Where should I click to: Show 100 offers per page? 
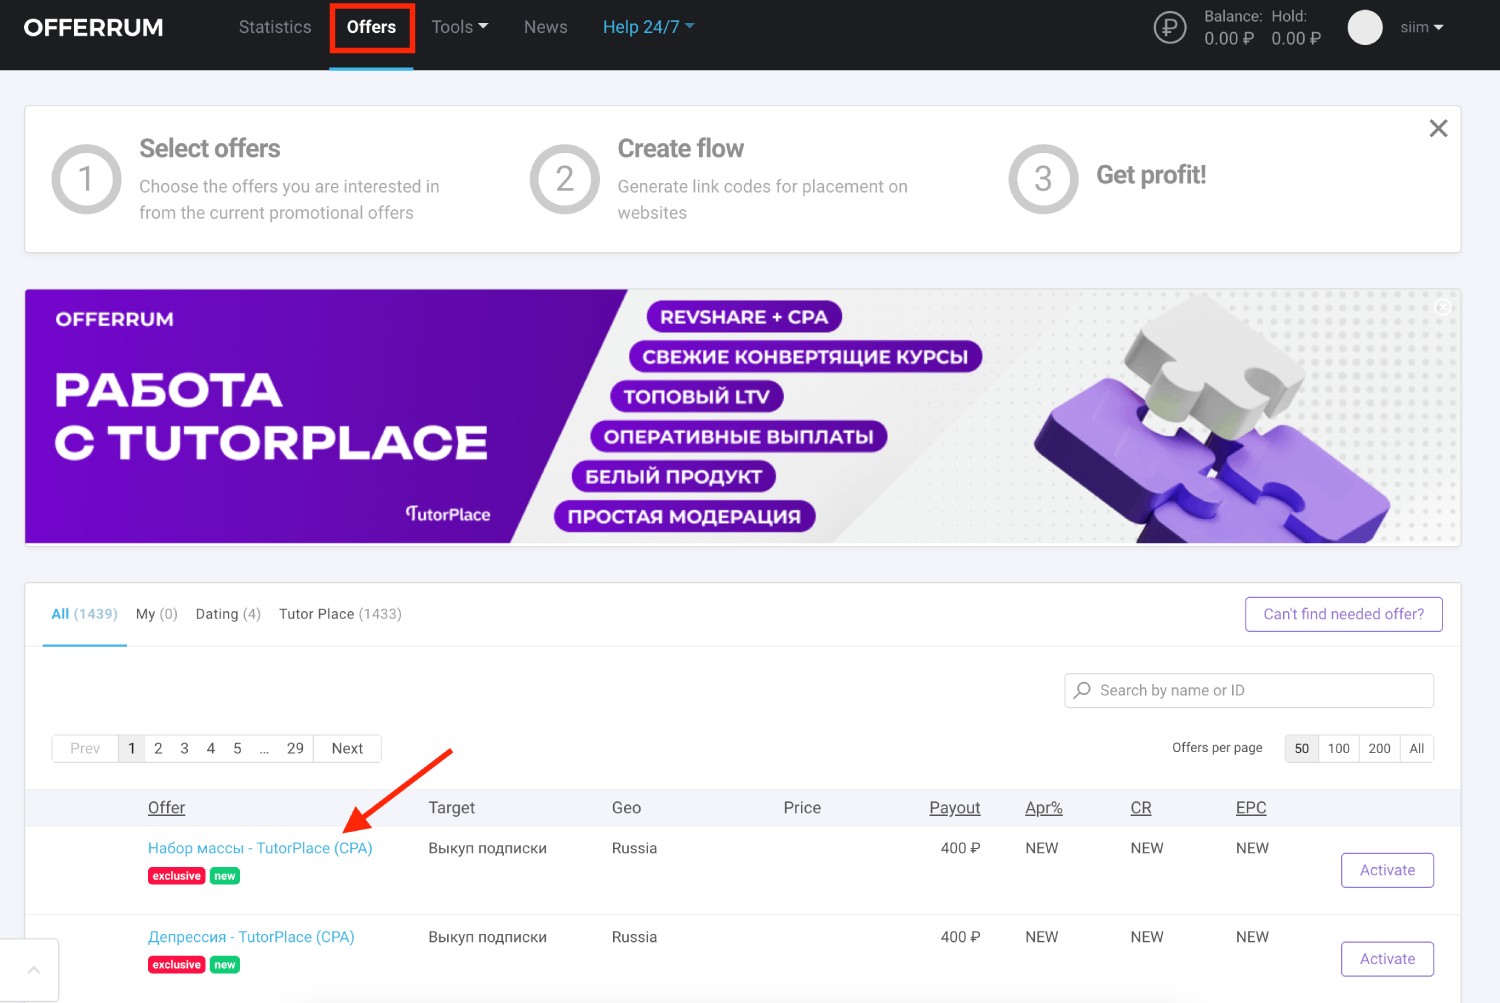pyautogui.click(x=1339, y=748)
